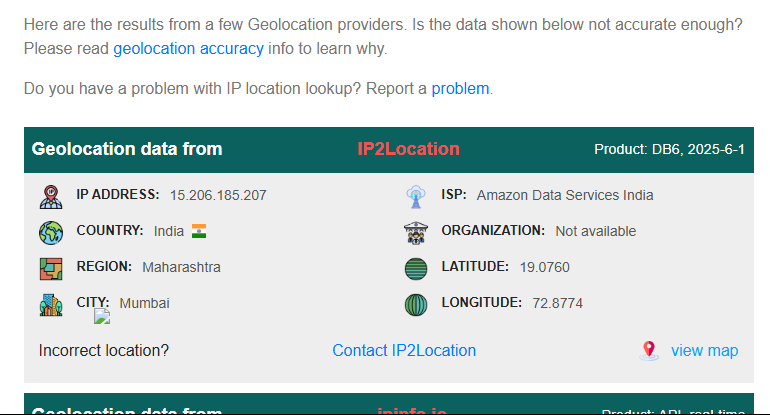Click the organization value Not available
This screenshot has height=415, width=770.
[596, 231]
